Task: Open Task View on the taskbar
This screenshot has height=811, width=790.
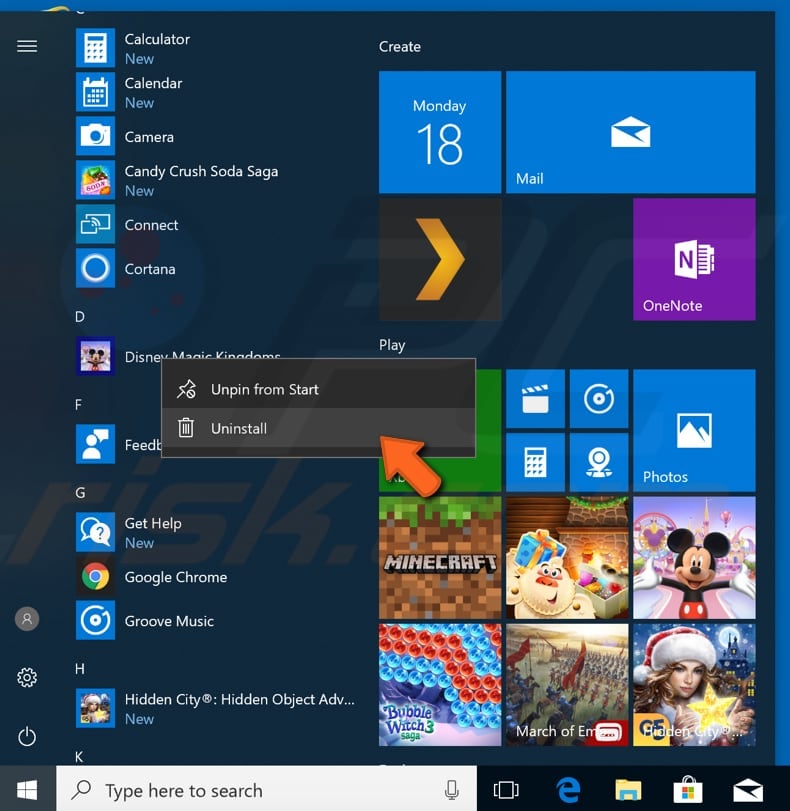Action: point(506,790)
